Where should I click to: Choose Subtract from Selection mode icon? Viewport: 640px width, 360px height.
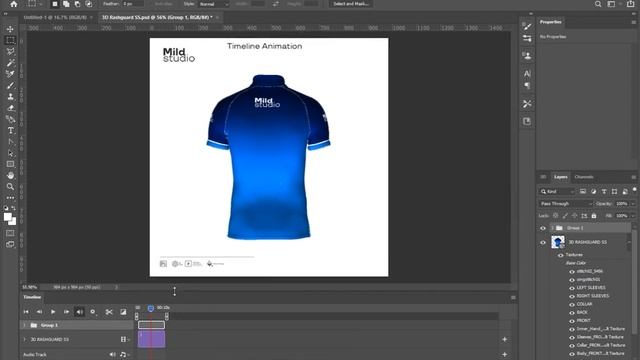coord(78,4)
